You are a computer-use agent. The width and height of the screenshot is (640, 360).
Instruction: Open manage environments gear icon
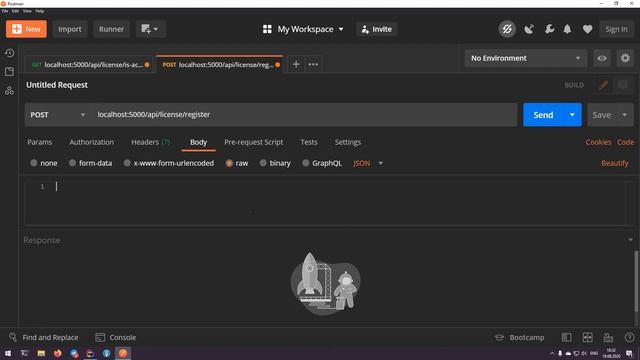tap(625, 58)
